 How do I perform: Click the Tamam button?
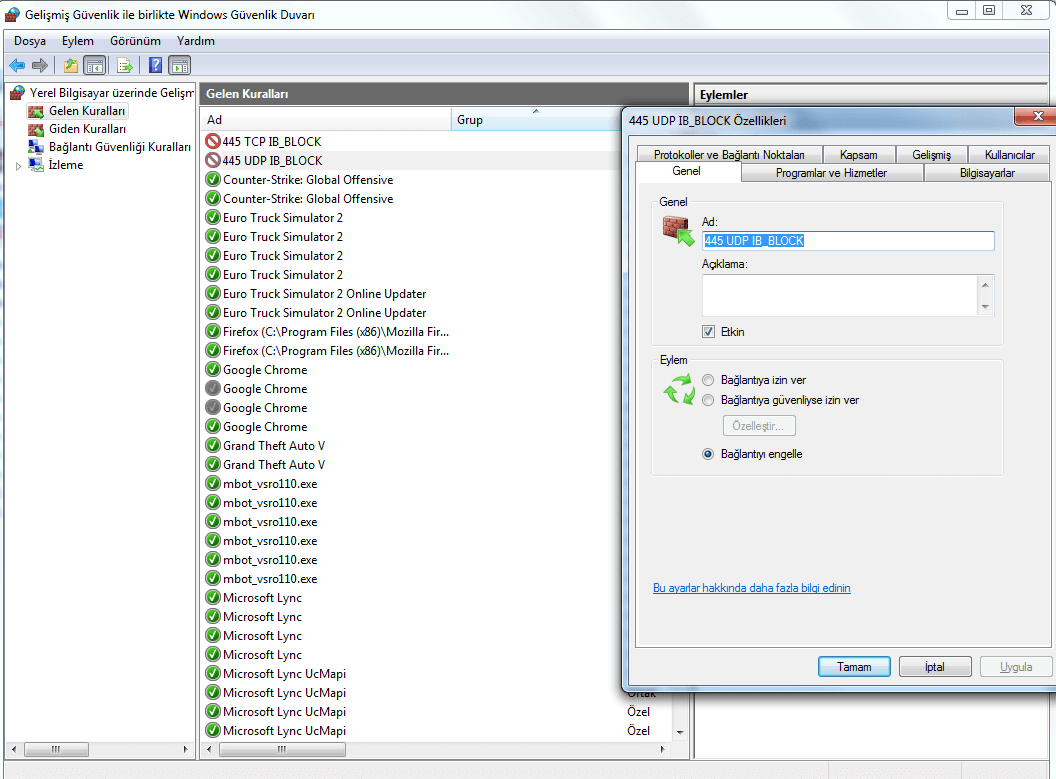coord(854,667)
